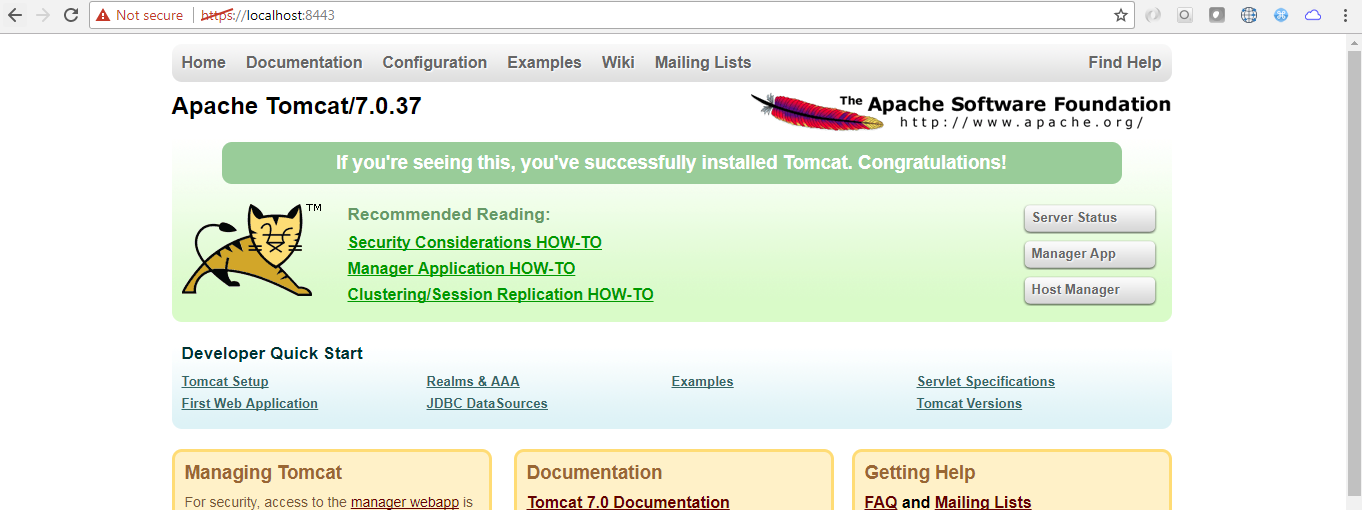Image resolution: width=1362 pixels, height=510 pixels.
Task: Open the Tomcat Setup link
Action: point(225,381)
